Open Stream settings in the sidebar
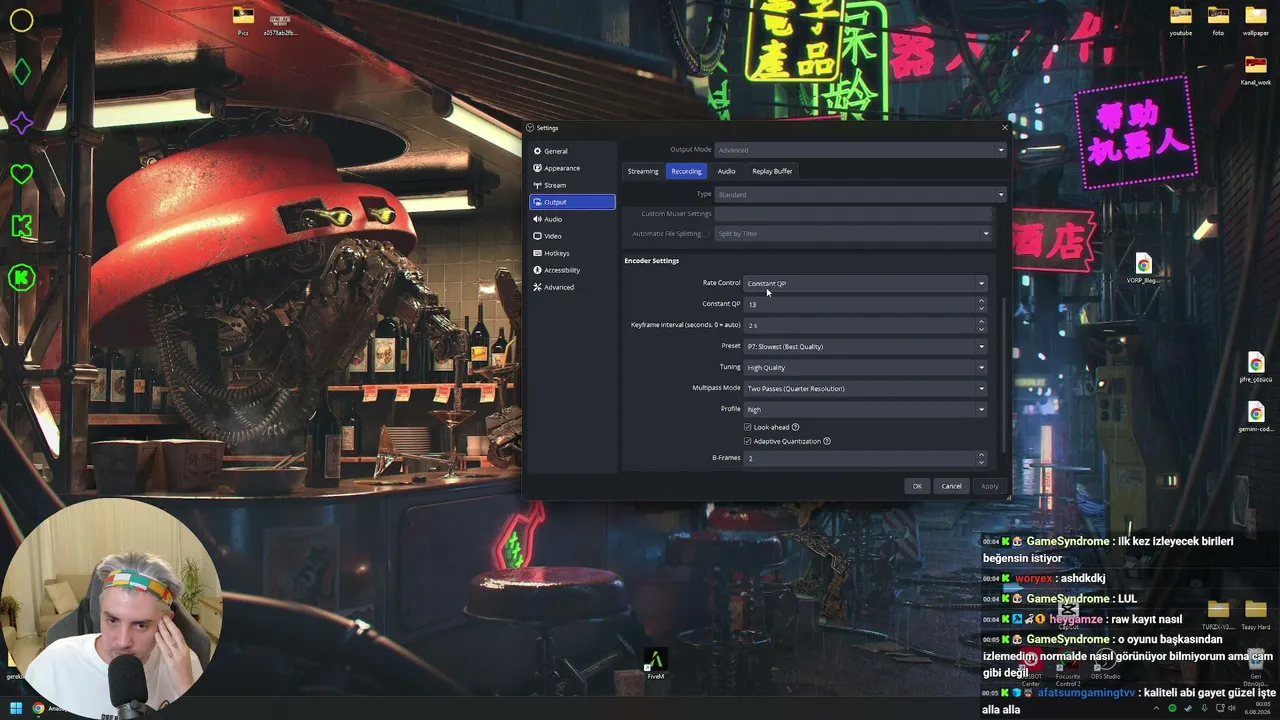Image resolution: width=1280 pixels, height=720 pixels. pos(572,185)
